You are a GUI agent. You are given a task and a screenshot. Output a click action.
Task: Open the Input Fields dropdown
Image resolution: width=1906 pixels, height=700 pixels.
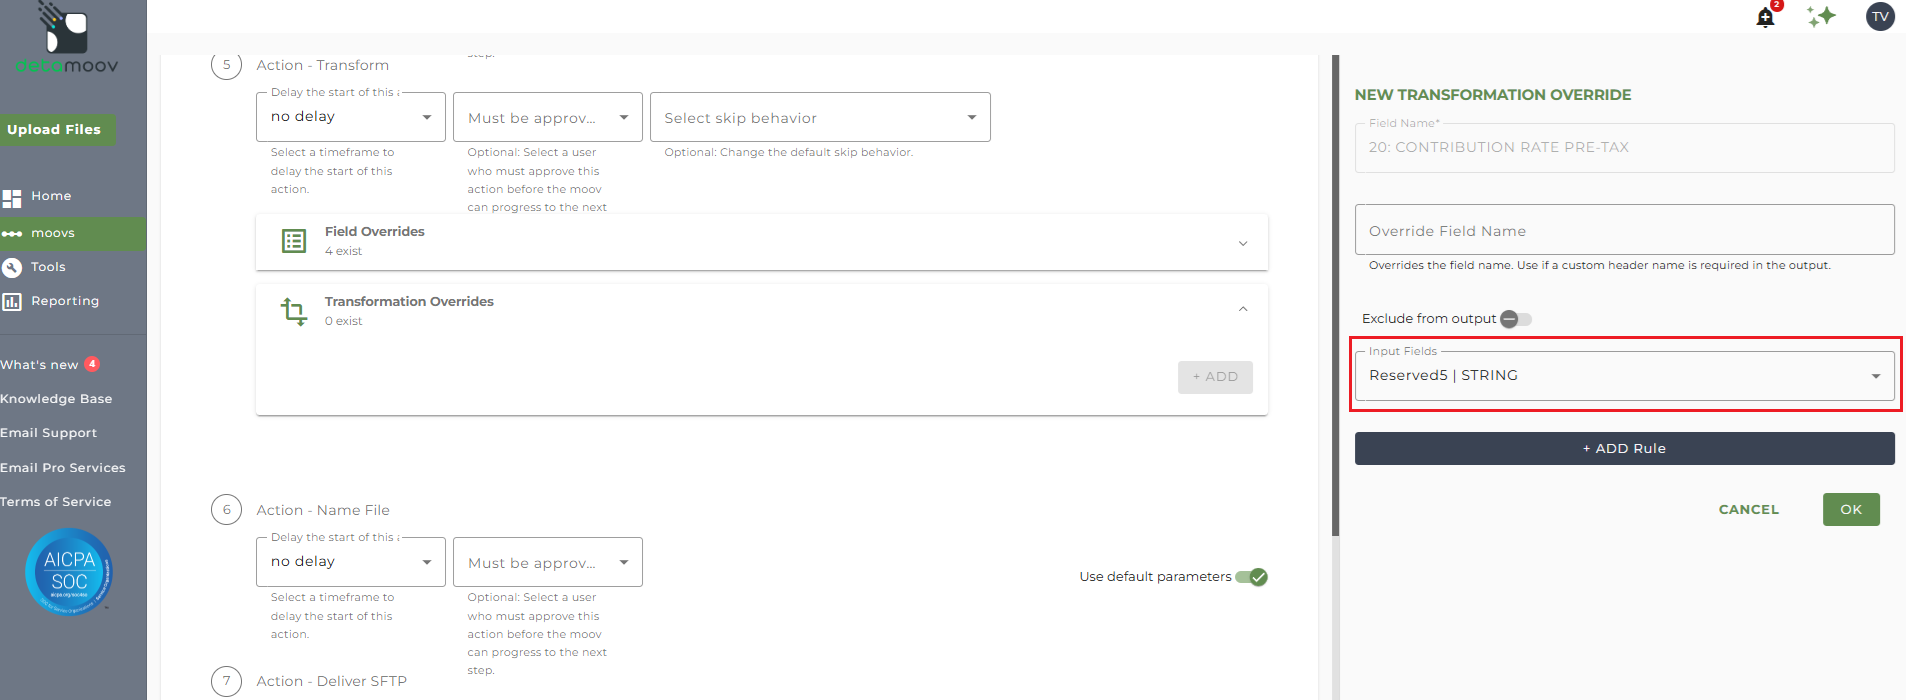click(1625, 376)
